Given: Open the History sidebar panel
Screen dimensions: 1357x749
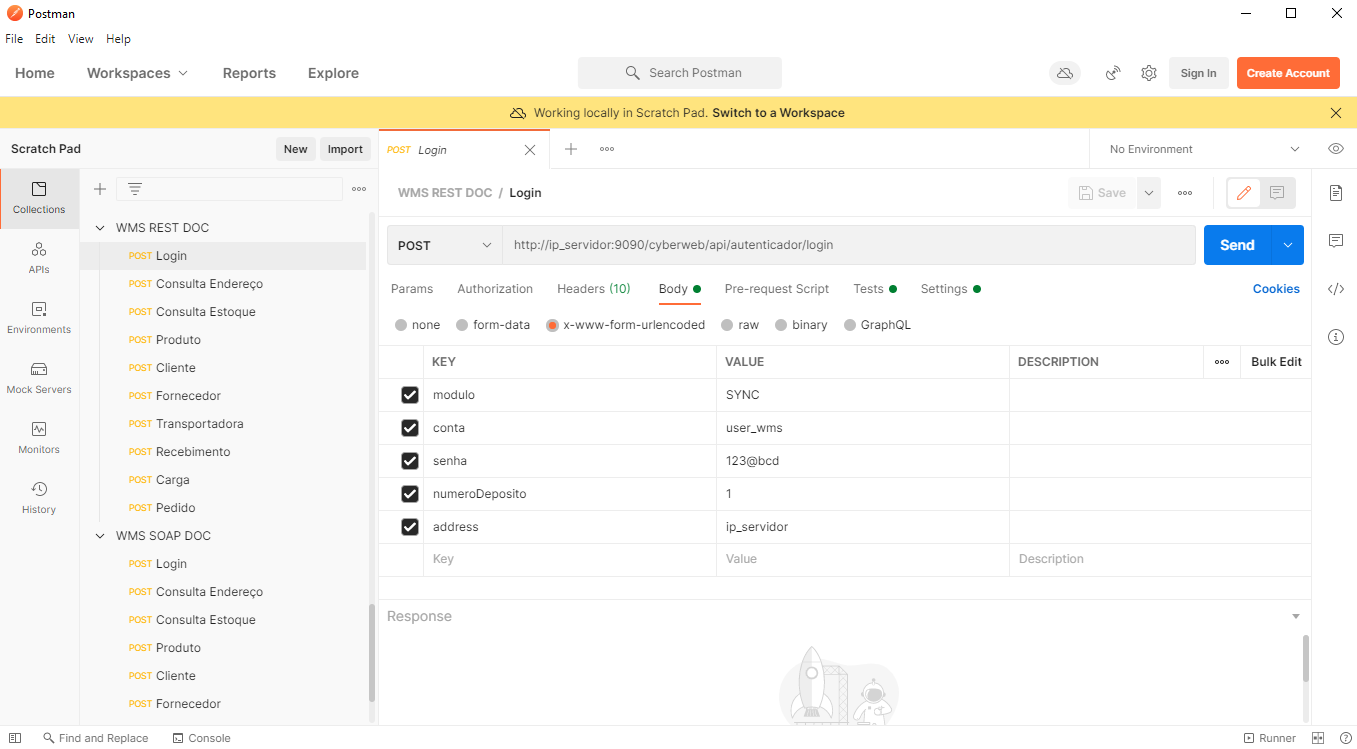Looking at the screenshot, I should click(39, 498).
